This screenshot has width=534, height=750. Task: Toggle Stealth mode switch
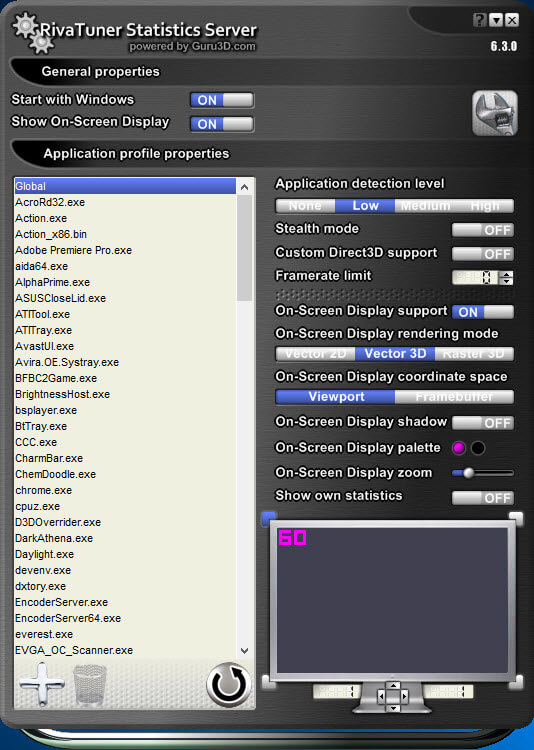[x=483, y=230]
